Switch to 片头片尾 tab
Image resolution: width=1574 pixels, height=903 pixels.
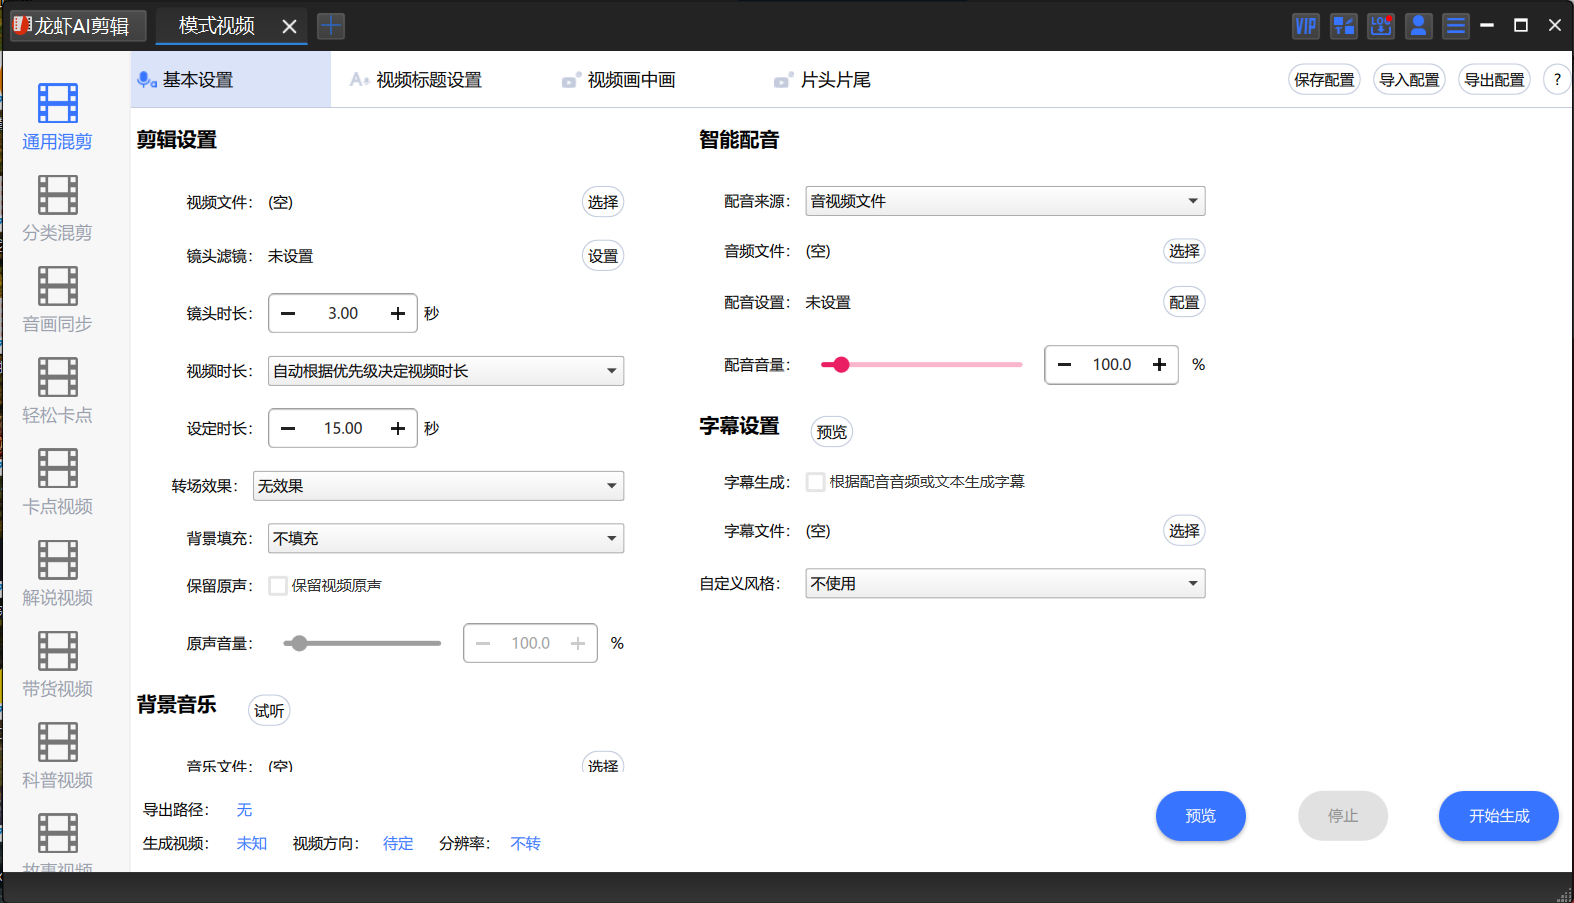click(823, 80)
